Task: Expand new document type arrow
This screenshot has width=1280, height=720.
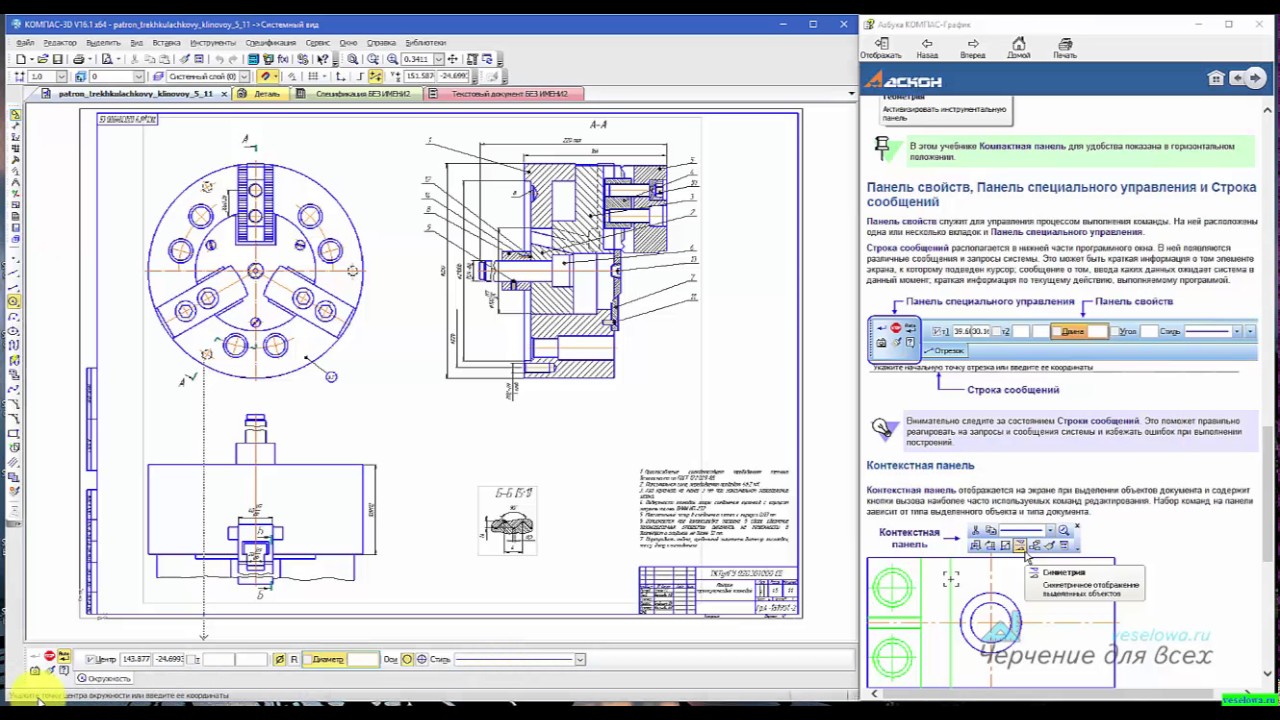Action: click(32, 59)
